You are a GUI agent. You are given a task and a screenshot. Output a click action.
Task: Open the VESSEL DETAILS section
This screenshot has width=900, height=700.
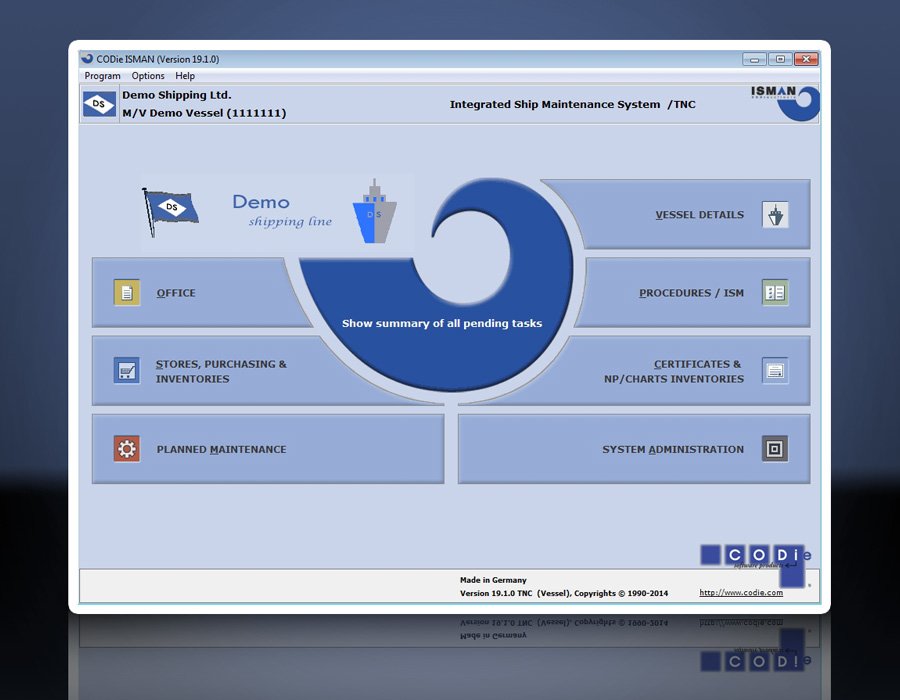(689, 215)
